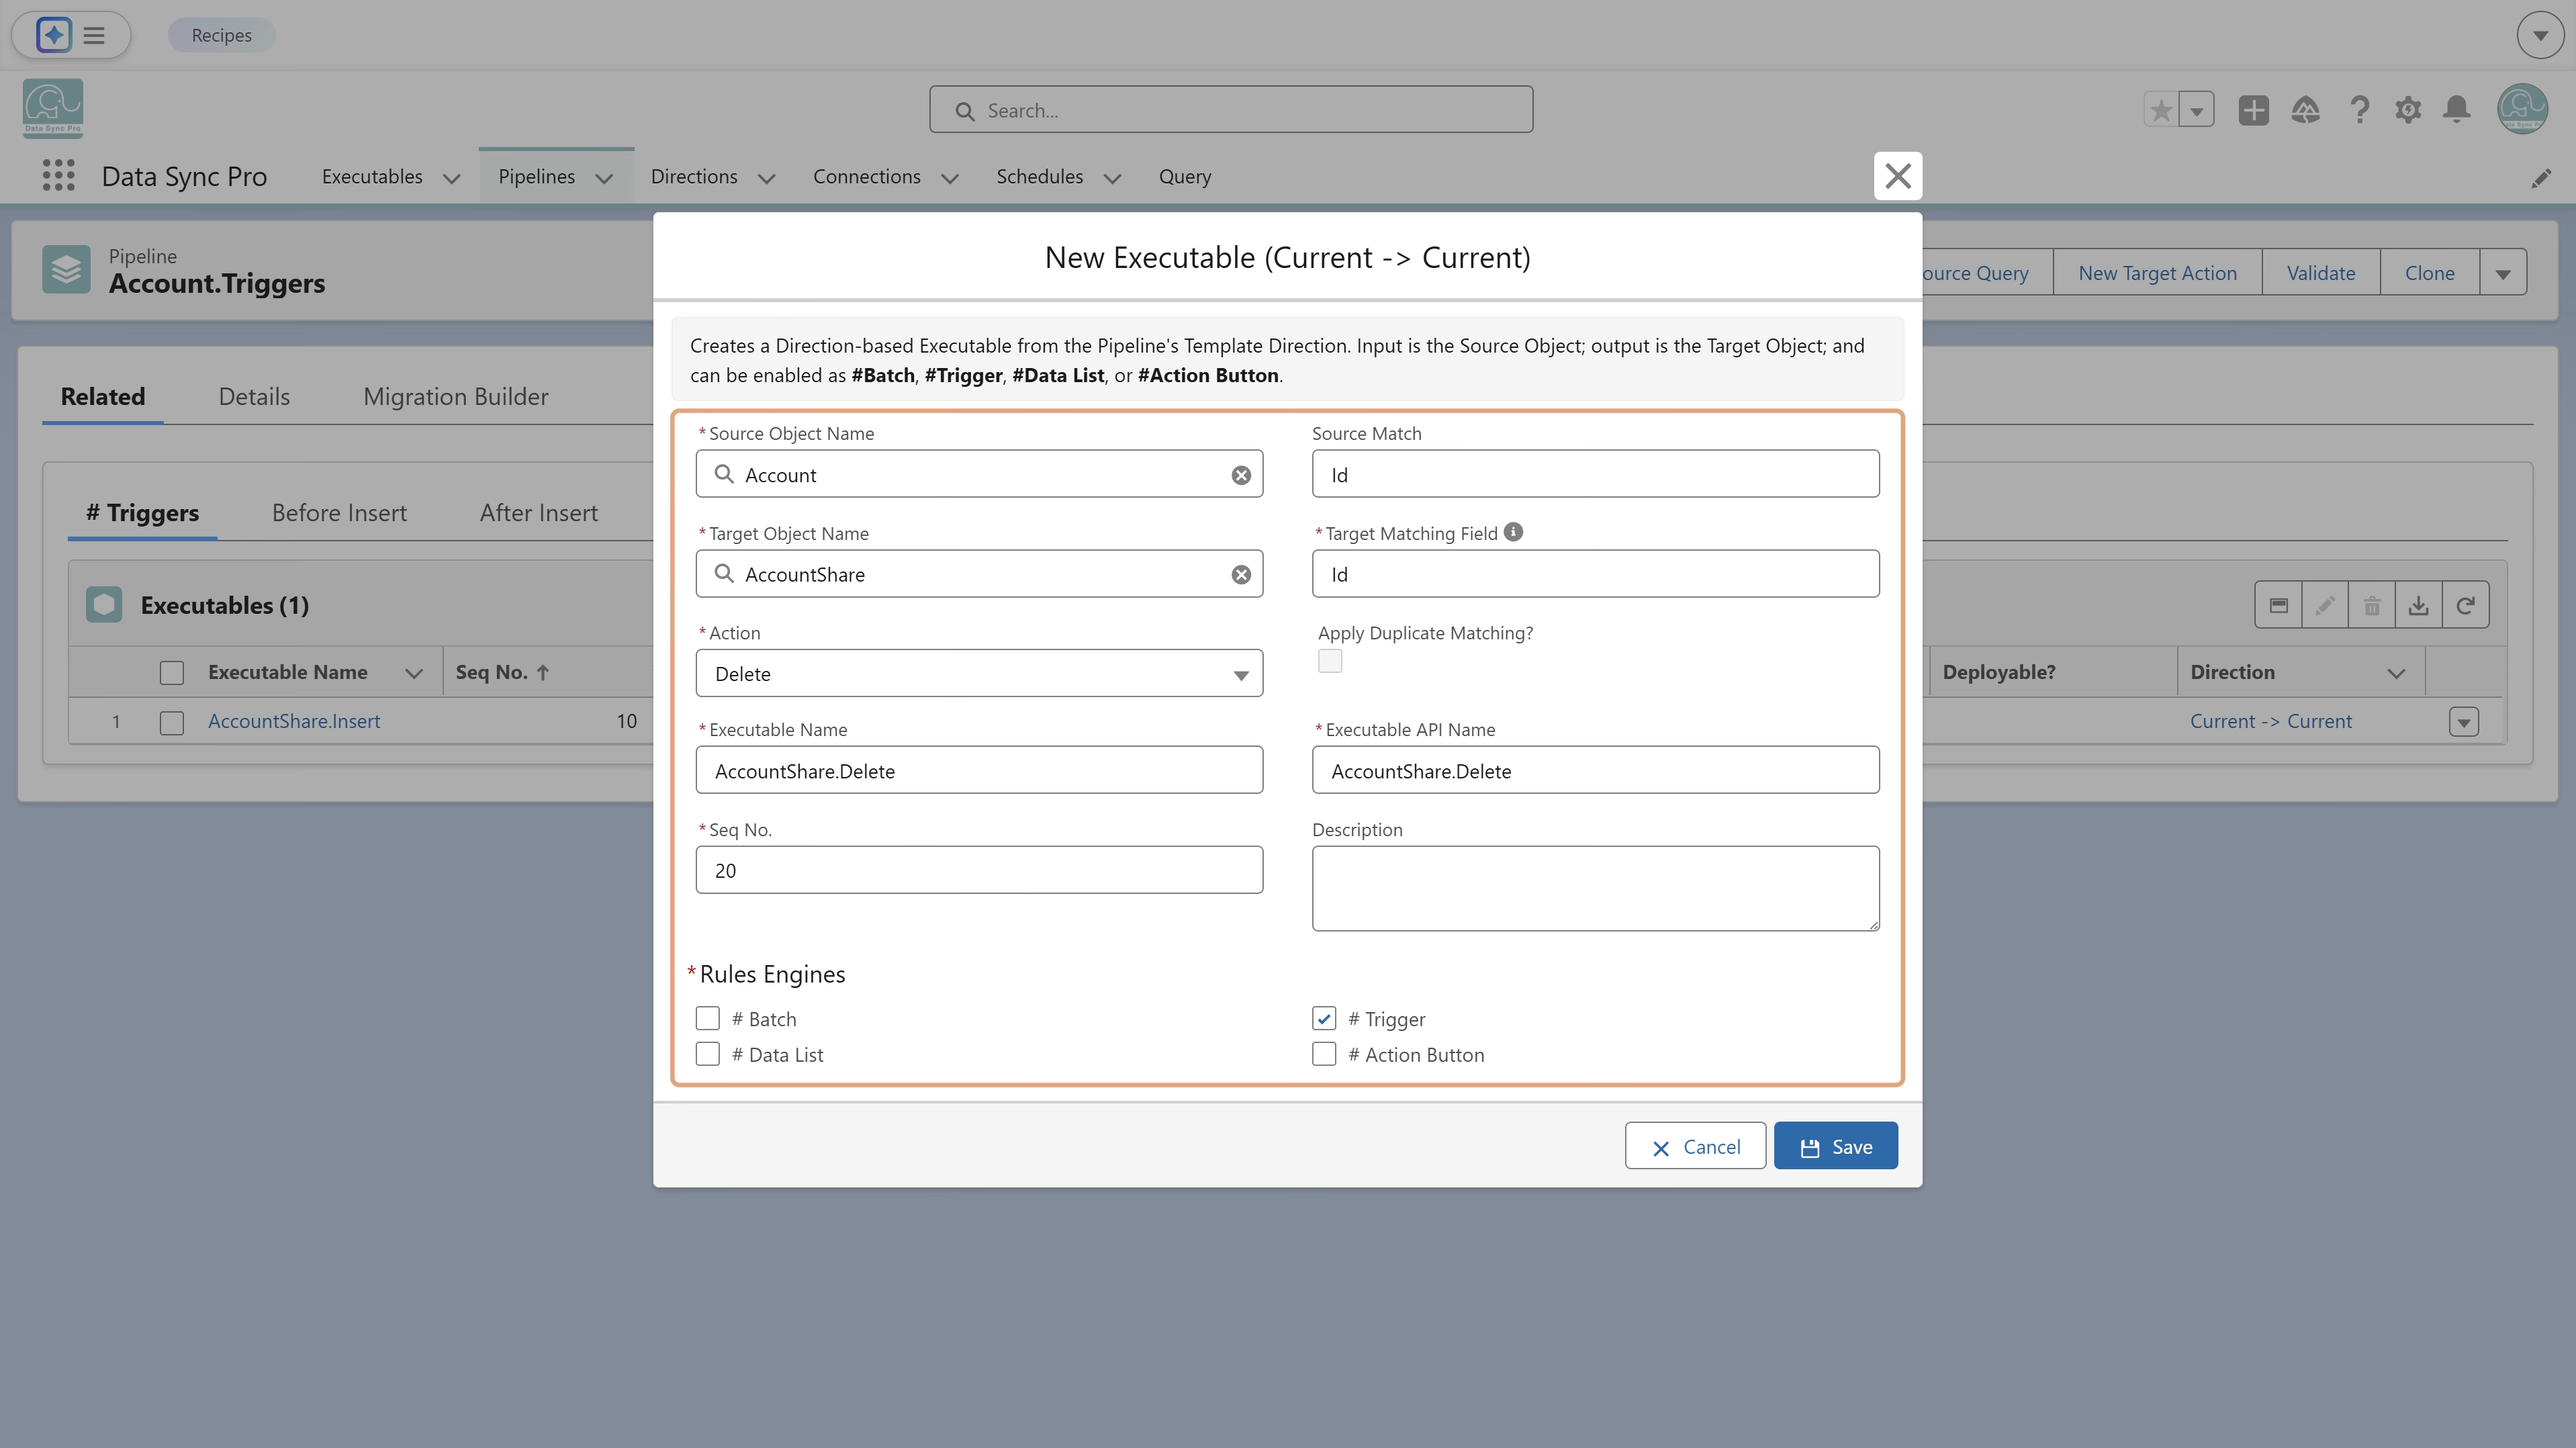Click the Executables list display toggle icon
The width and height of the screenshot is (2576, 1448).
click(2279, 605)
